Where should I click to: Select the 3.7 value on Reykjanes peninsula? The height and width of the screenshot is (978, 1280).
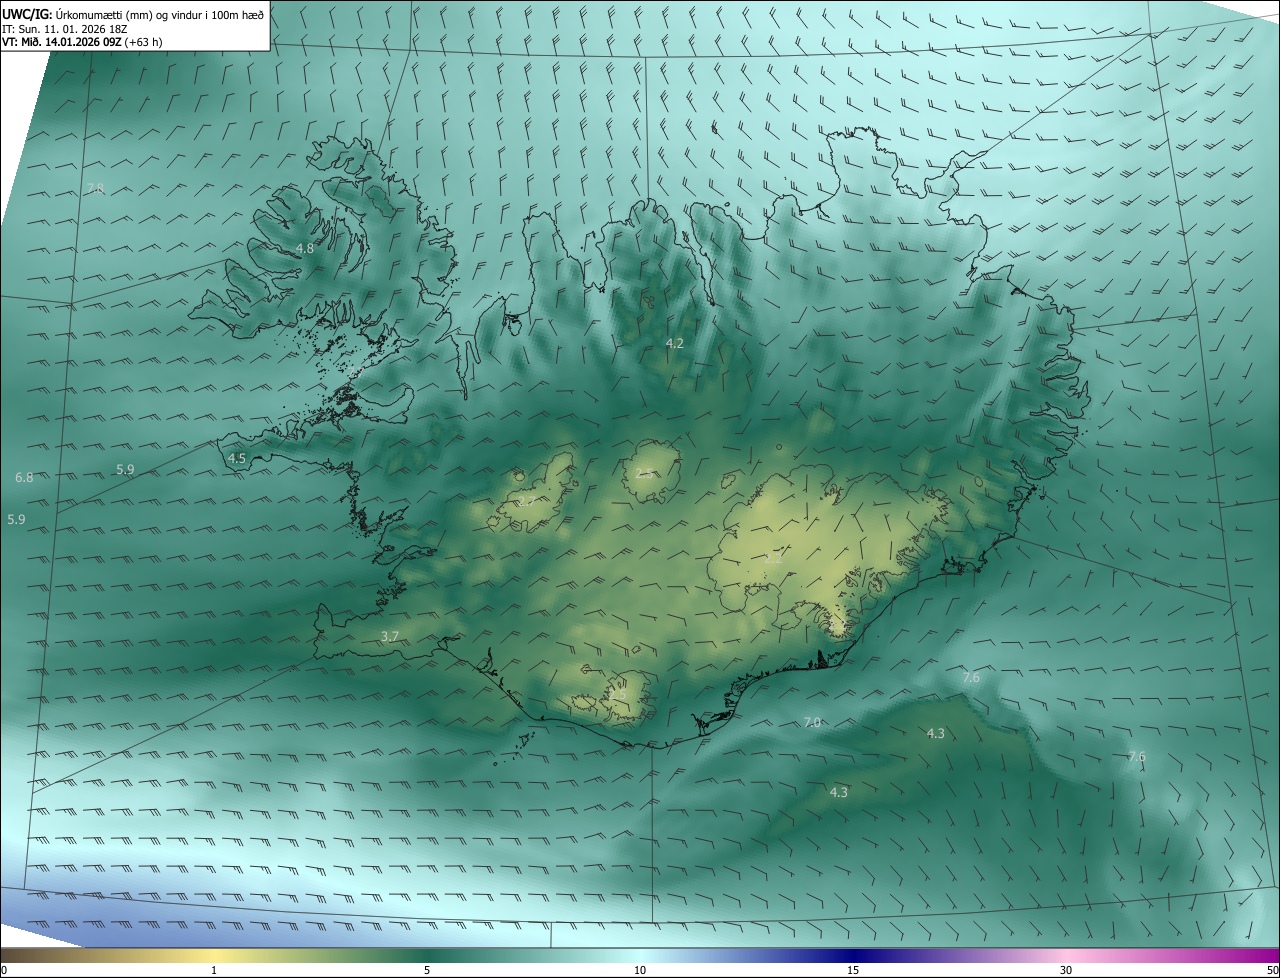[x=390, y=636]
